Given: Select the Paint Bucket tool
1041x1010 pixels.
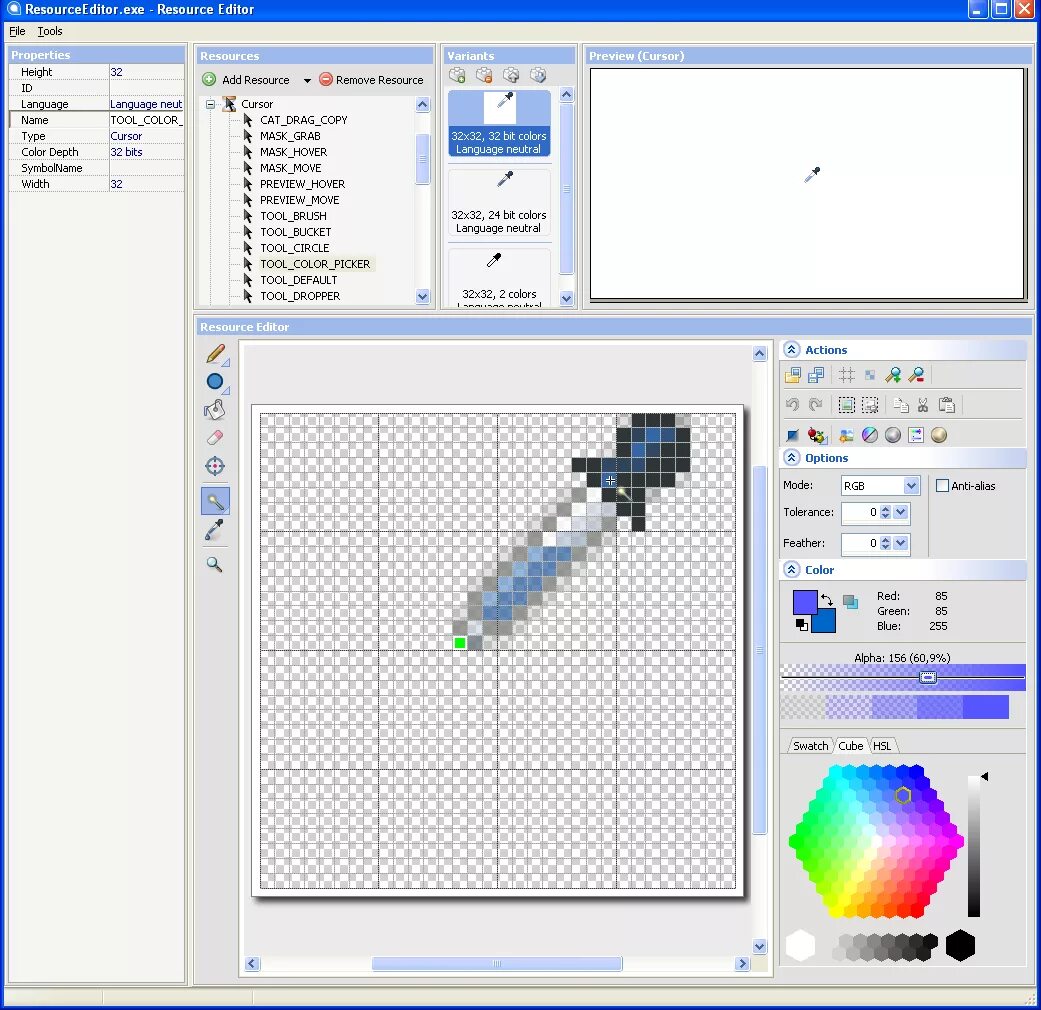Looking at the screenshot, I should [x=214, y=410].
